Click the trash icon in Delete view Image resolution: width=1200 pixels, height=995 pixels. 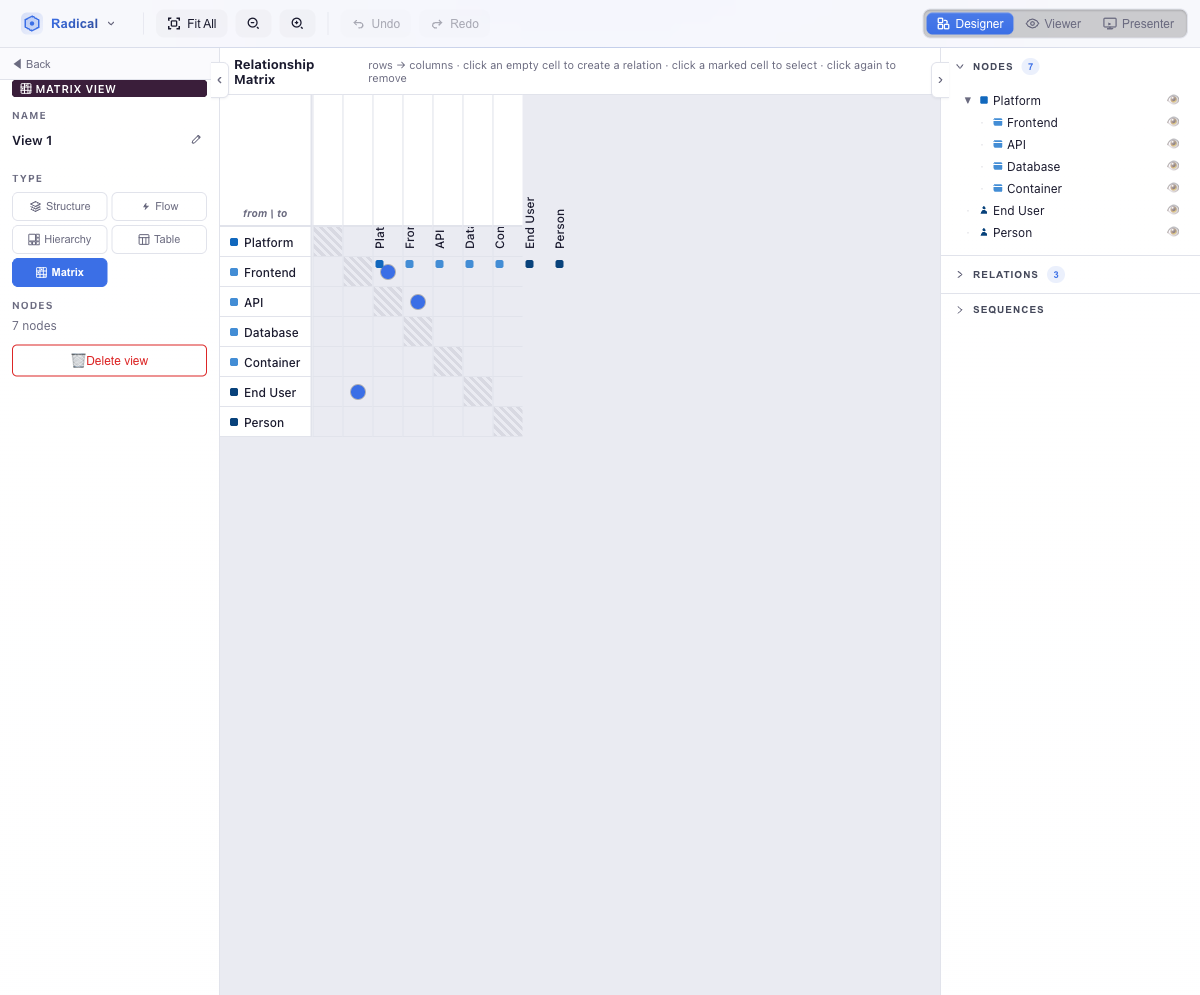coord(78,360)
